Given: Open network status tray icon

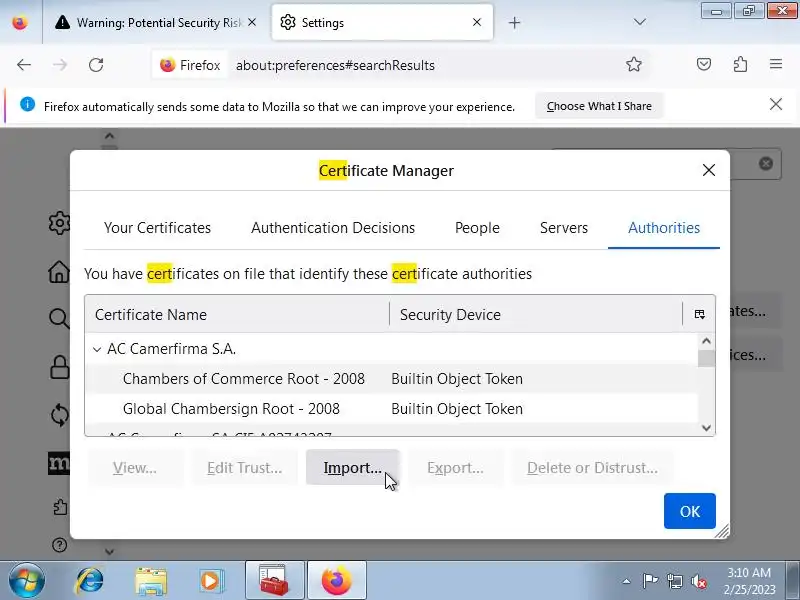Looking at the screenshot, I should point(674,581).
